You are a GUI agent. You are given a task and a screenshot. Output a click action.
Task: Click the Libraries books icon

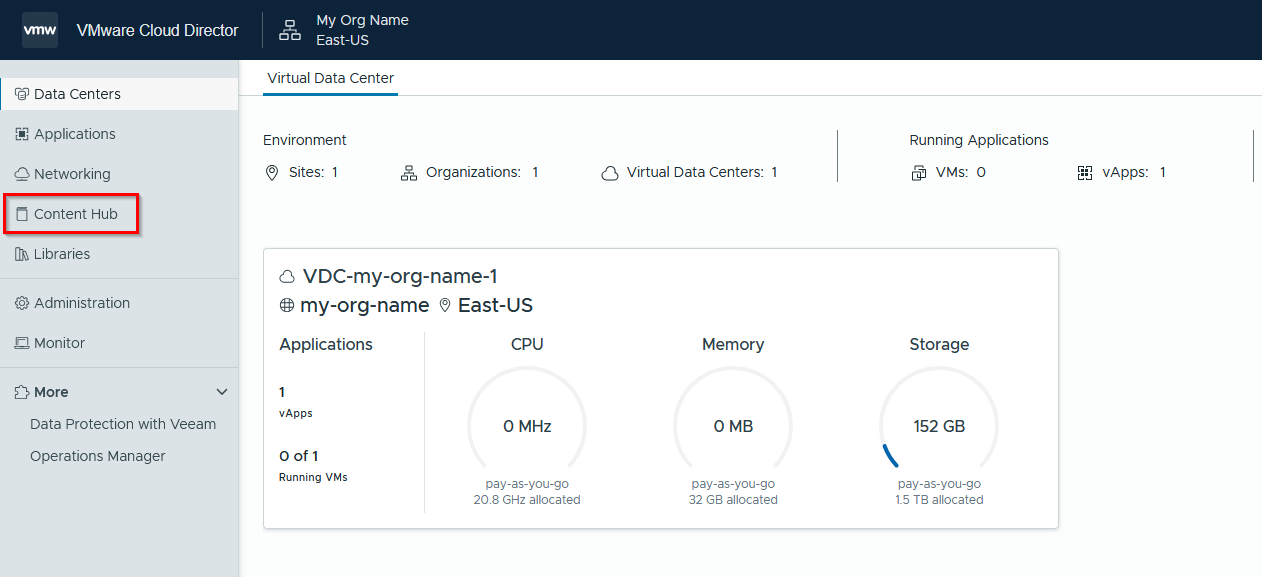click(x=22, y=254)
